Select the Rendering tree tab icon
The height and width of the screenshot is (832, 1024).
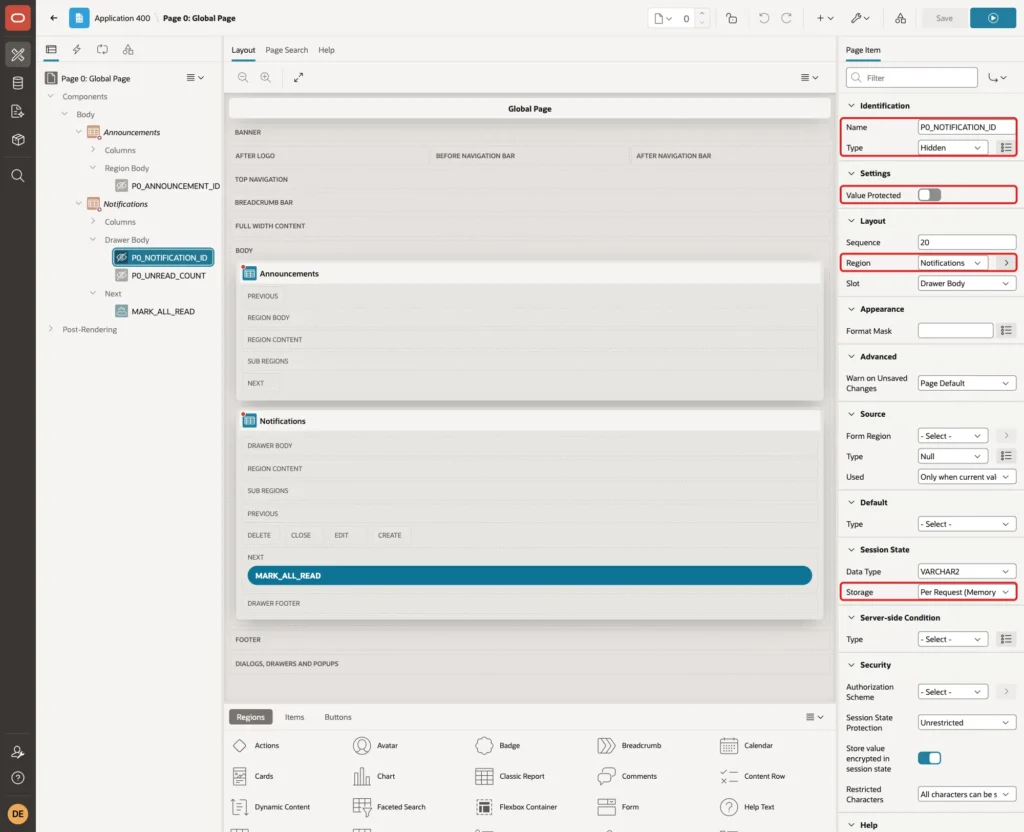click(51, 50)
